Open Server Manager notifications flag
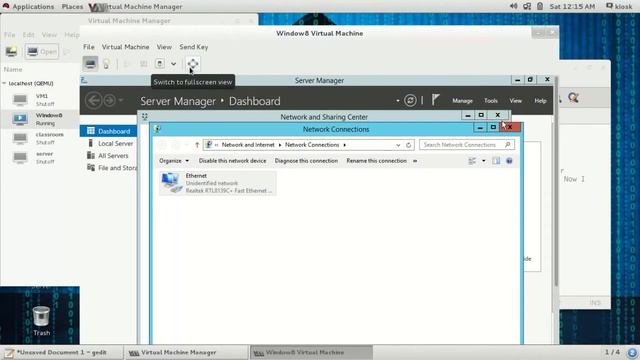Screen dimensions: 640x360 pyautogui.click(x=435, y=100)
